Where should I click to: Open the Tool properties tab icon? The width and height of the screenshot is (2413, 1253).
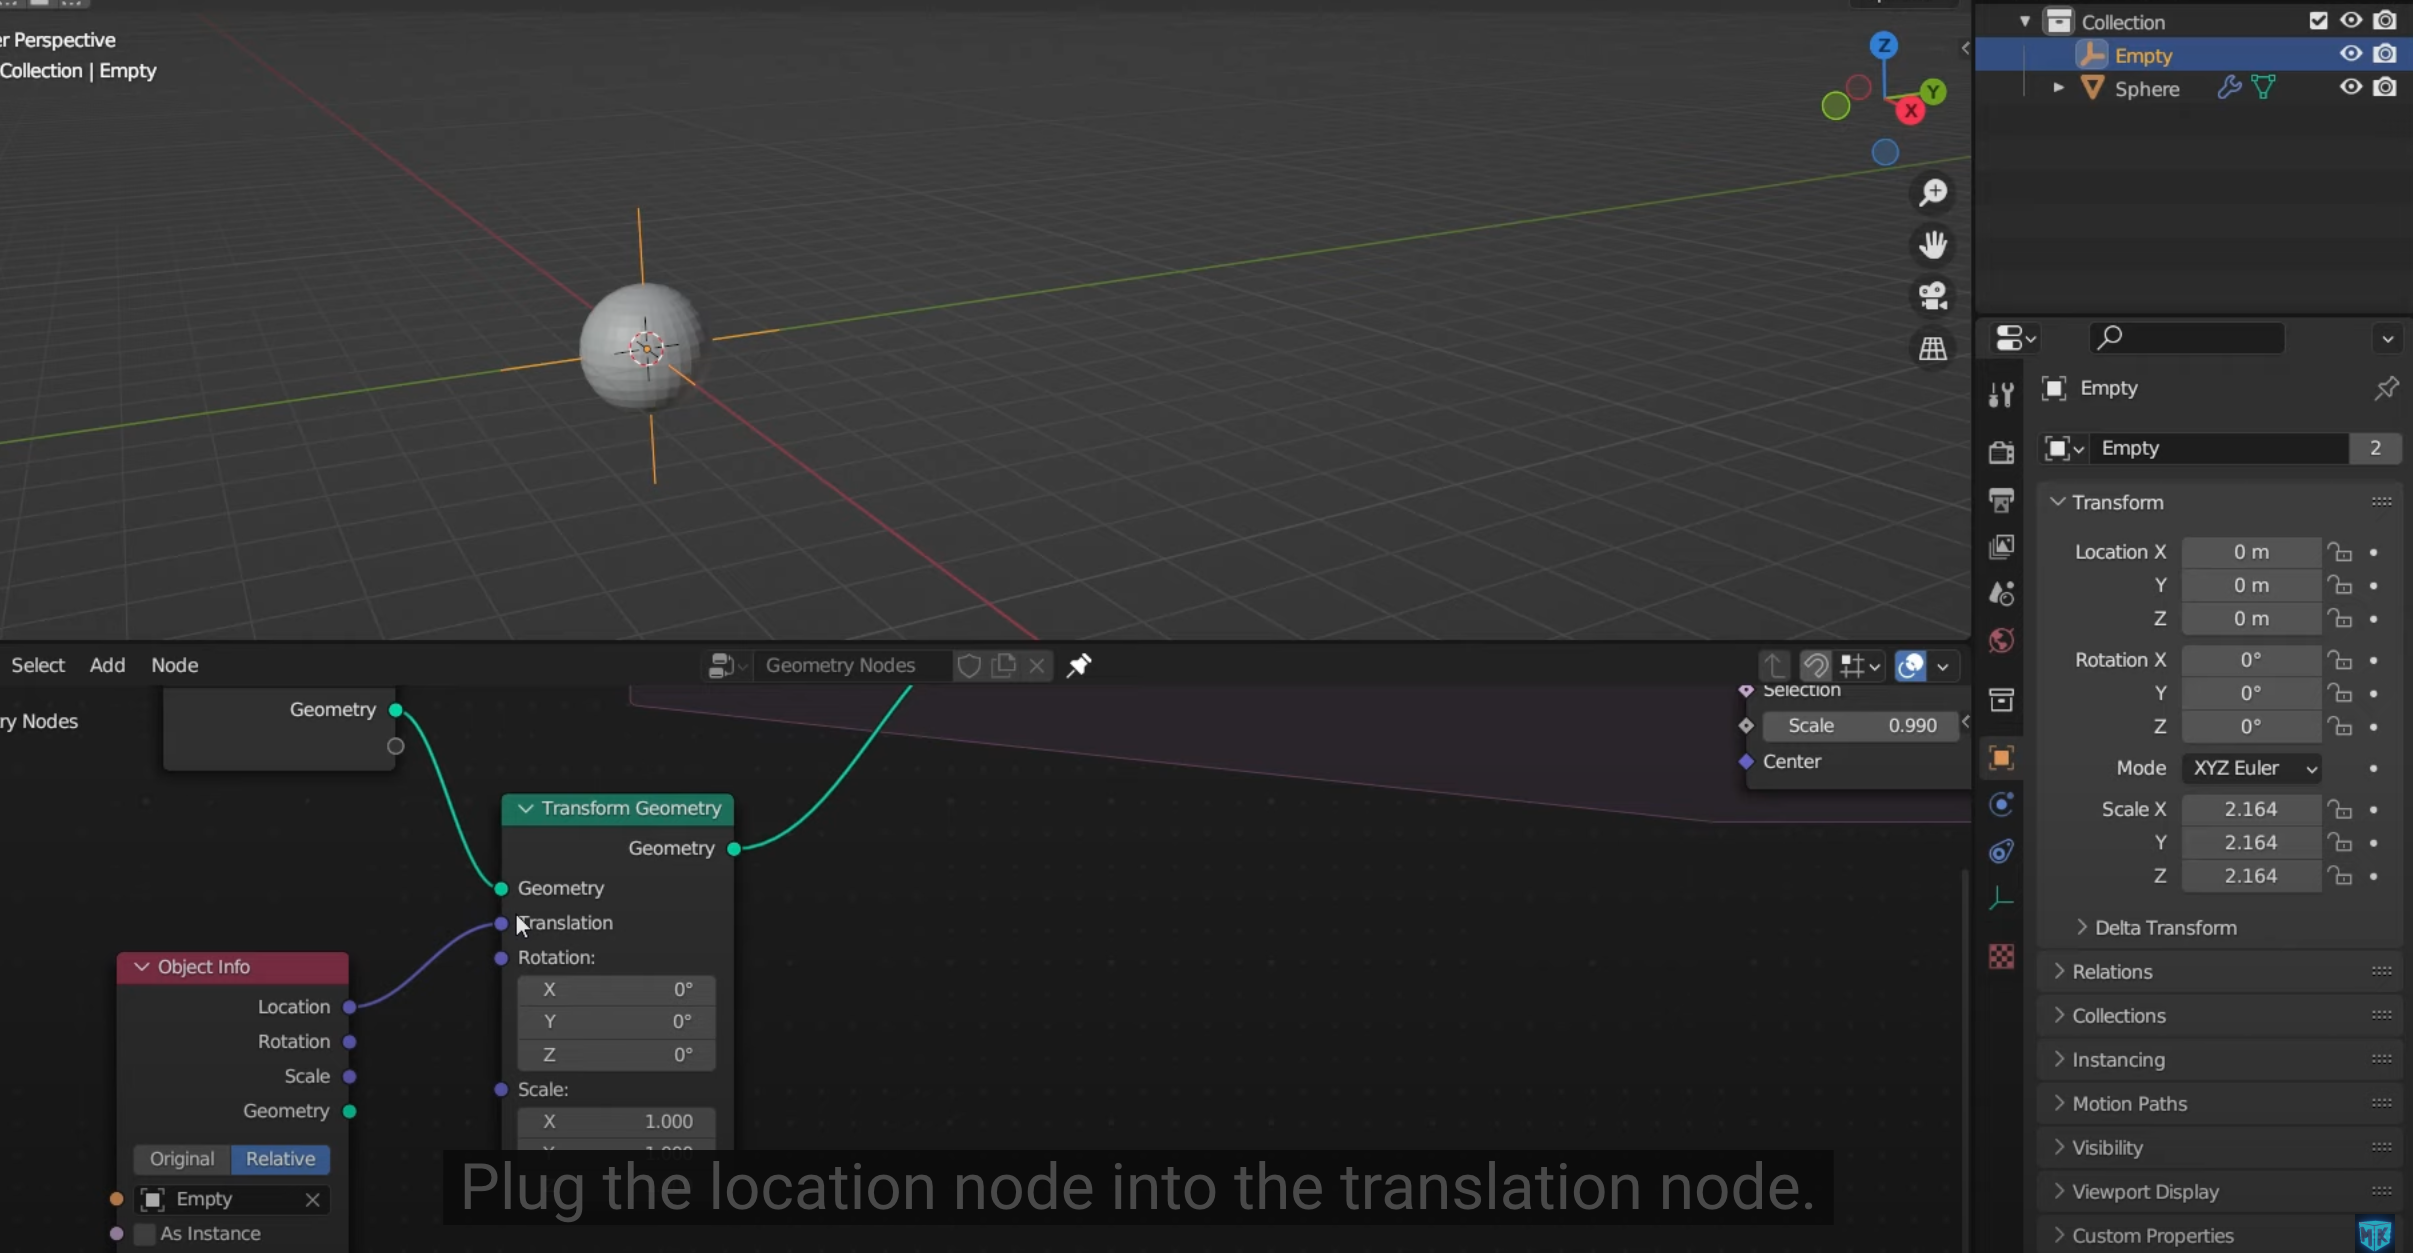click(2001, 395)
